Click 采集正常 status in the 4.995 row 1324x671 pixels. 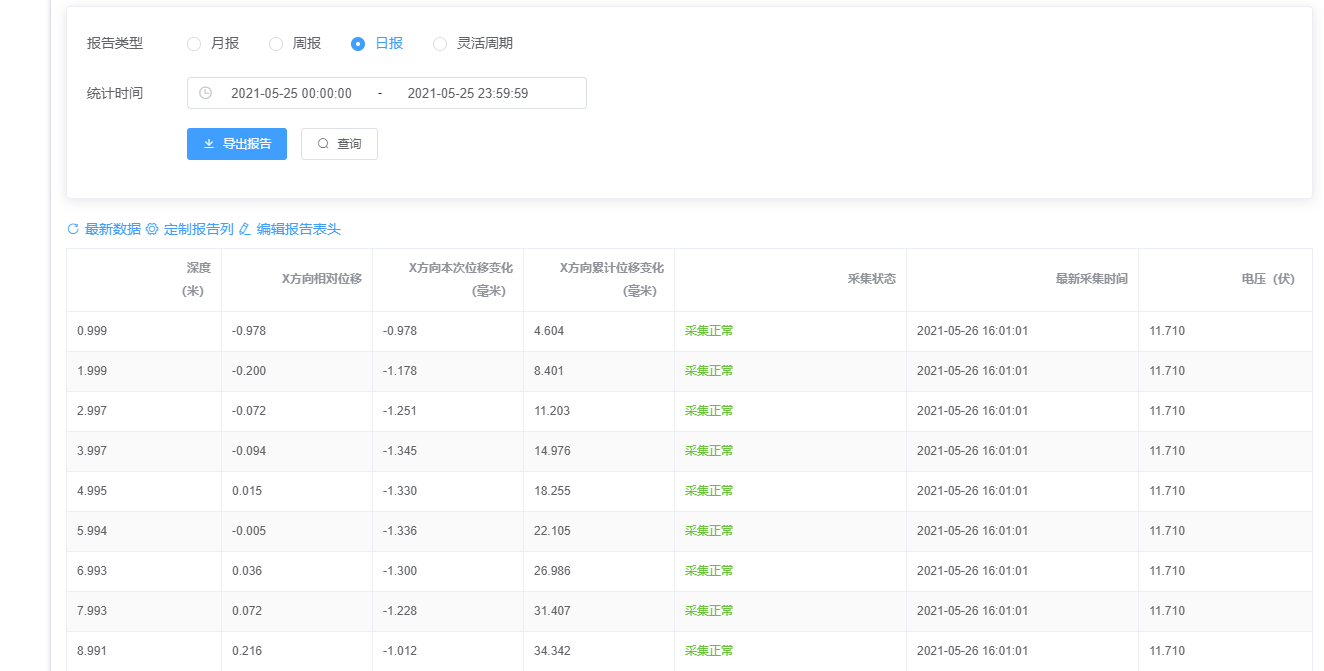pyautogui.click(x=709, y=491)
